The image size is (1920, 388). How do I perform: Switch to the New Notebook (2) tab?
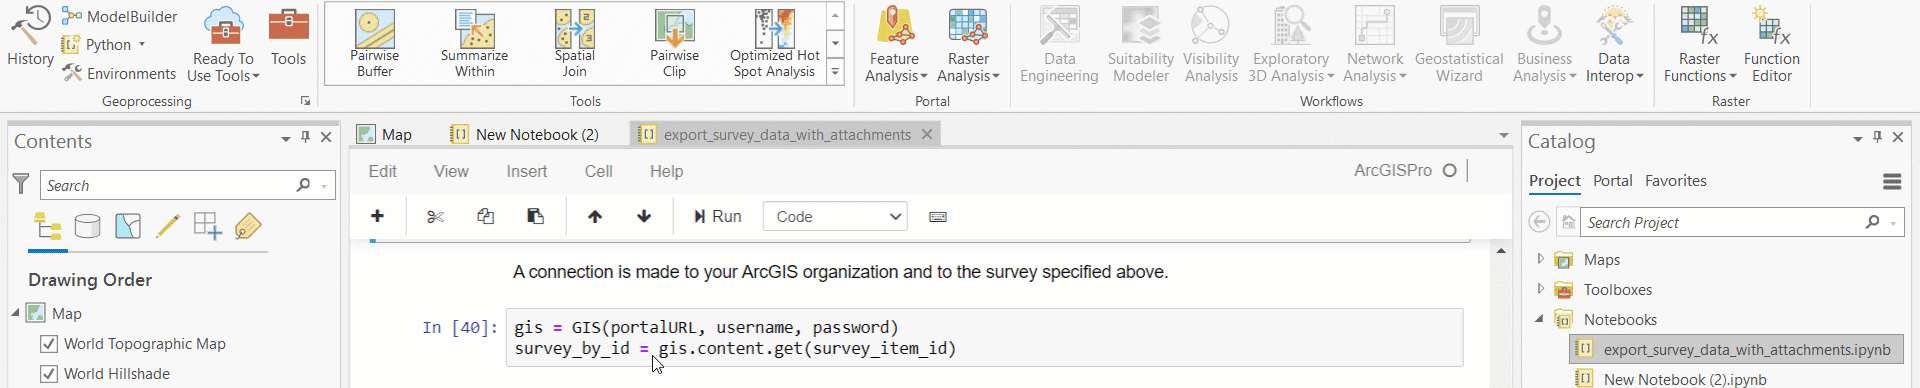pos(525,134)
